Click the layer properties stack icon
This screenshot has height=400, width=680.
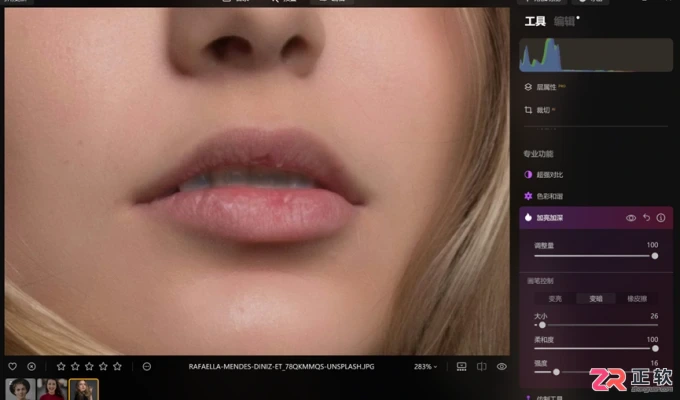(528, 87)
